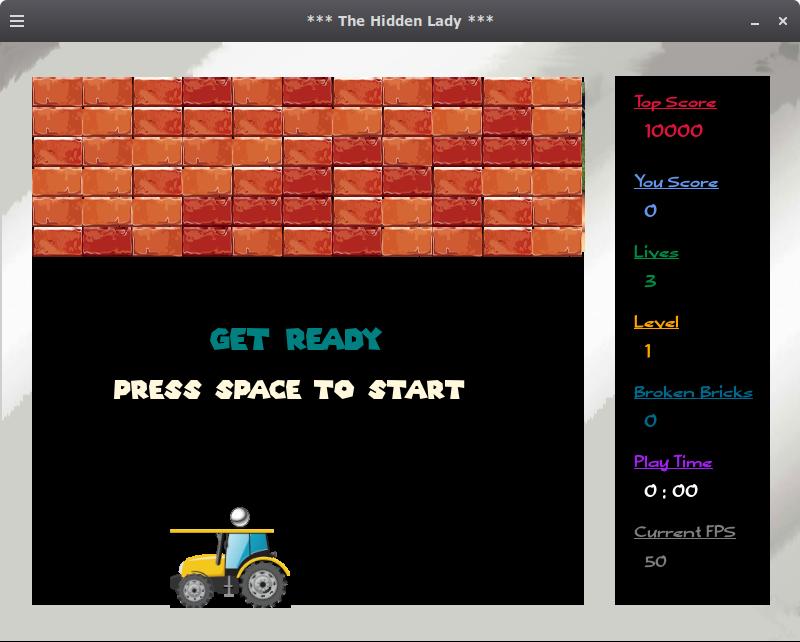Viewport: 800px width, 642px height.
Task: Select the Top Score heading link
Action: pos(674,102)
